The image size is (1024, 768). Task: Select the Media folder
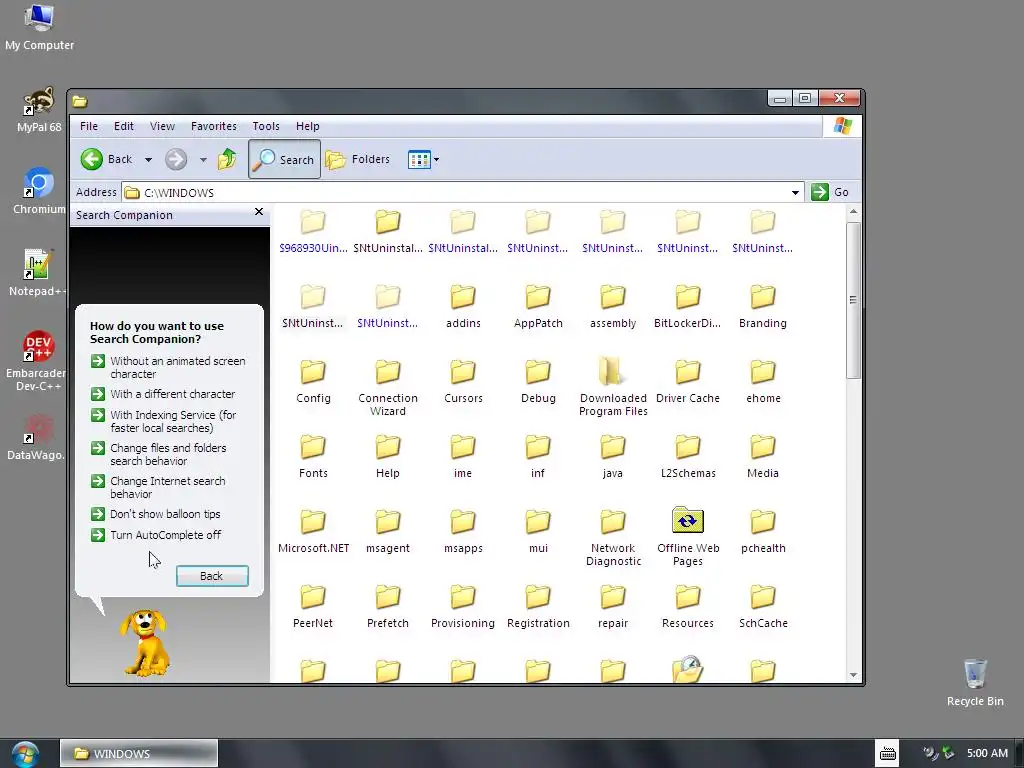click(x=763, y=457)
